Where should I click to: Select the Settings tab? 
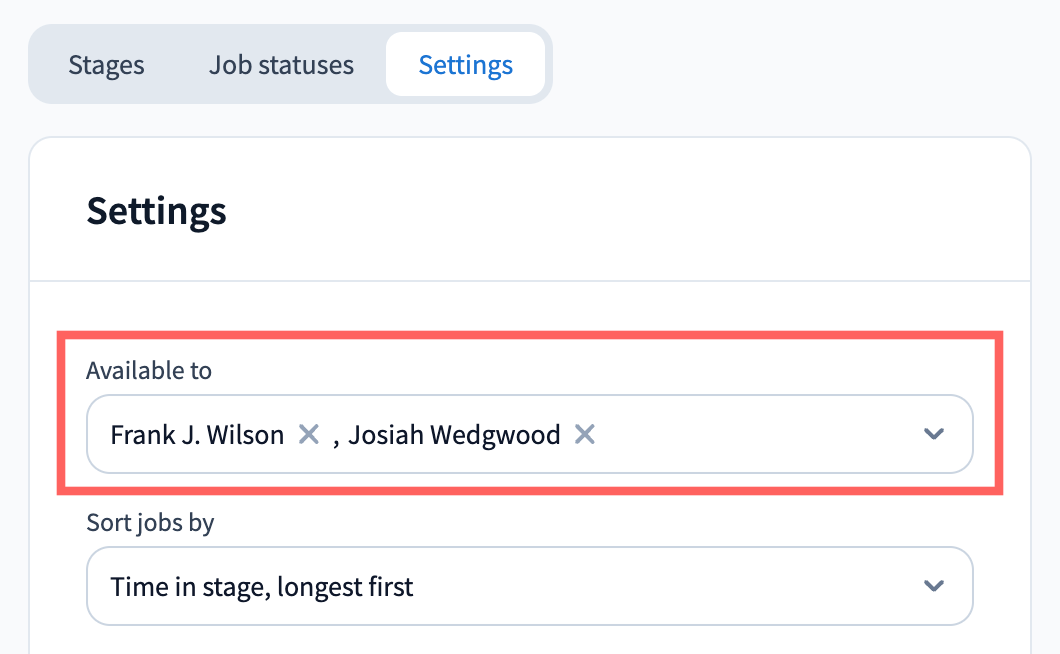click(x=465, y=65)
